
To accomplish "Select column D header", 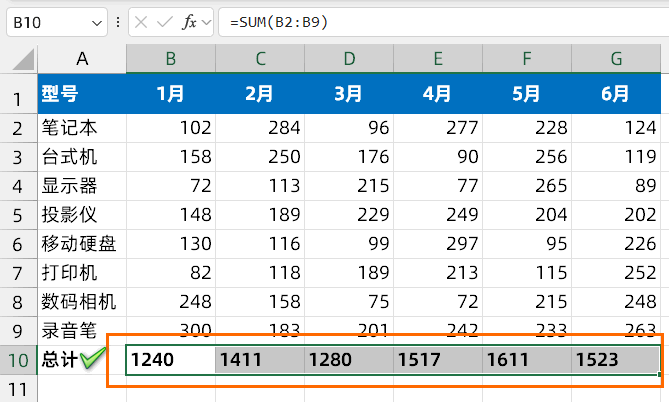I will click(x=349, y=59).
